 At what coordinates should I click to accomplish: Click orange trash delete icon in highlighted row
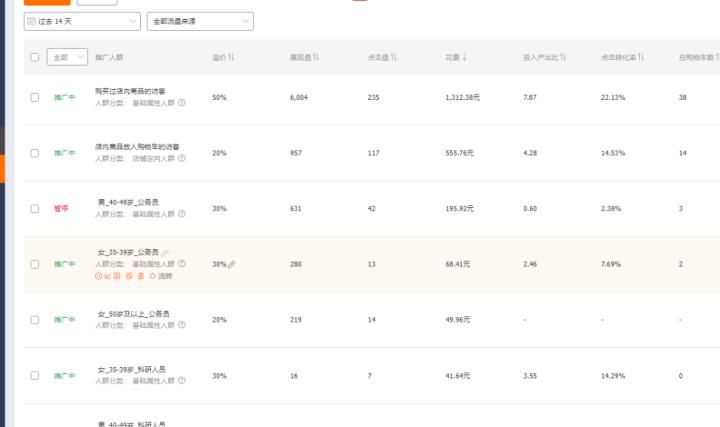click(x=141, y=276)
